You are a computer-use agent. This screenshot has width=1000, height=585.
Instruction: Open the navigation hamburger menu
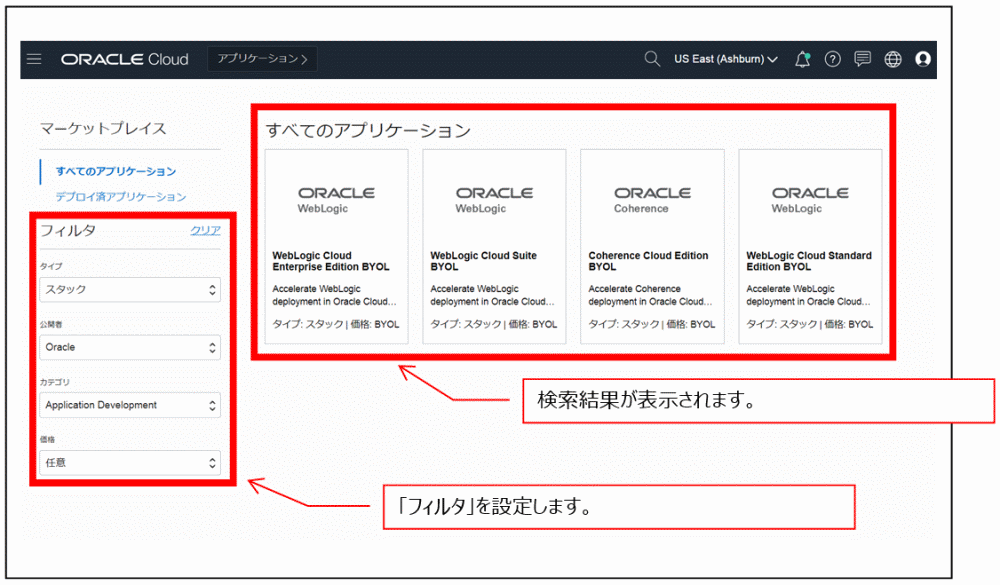click(x=33, y=59)
